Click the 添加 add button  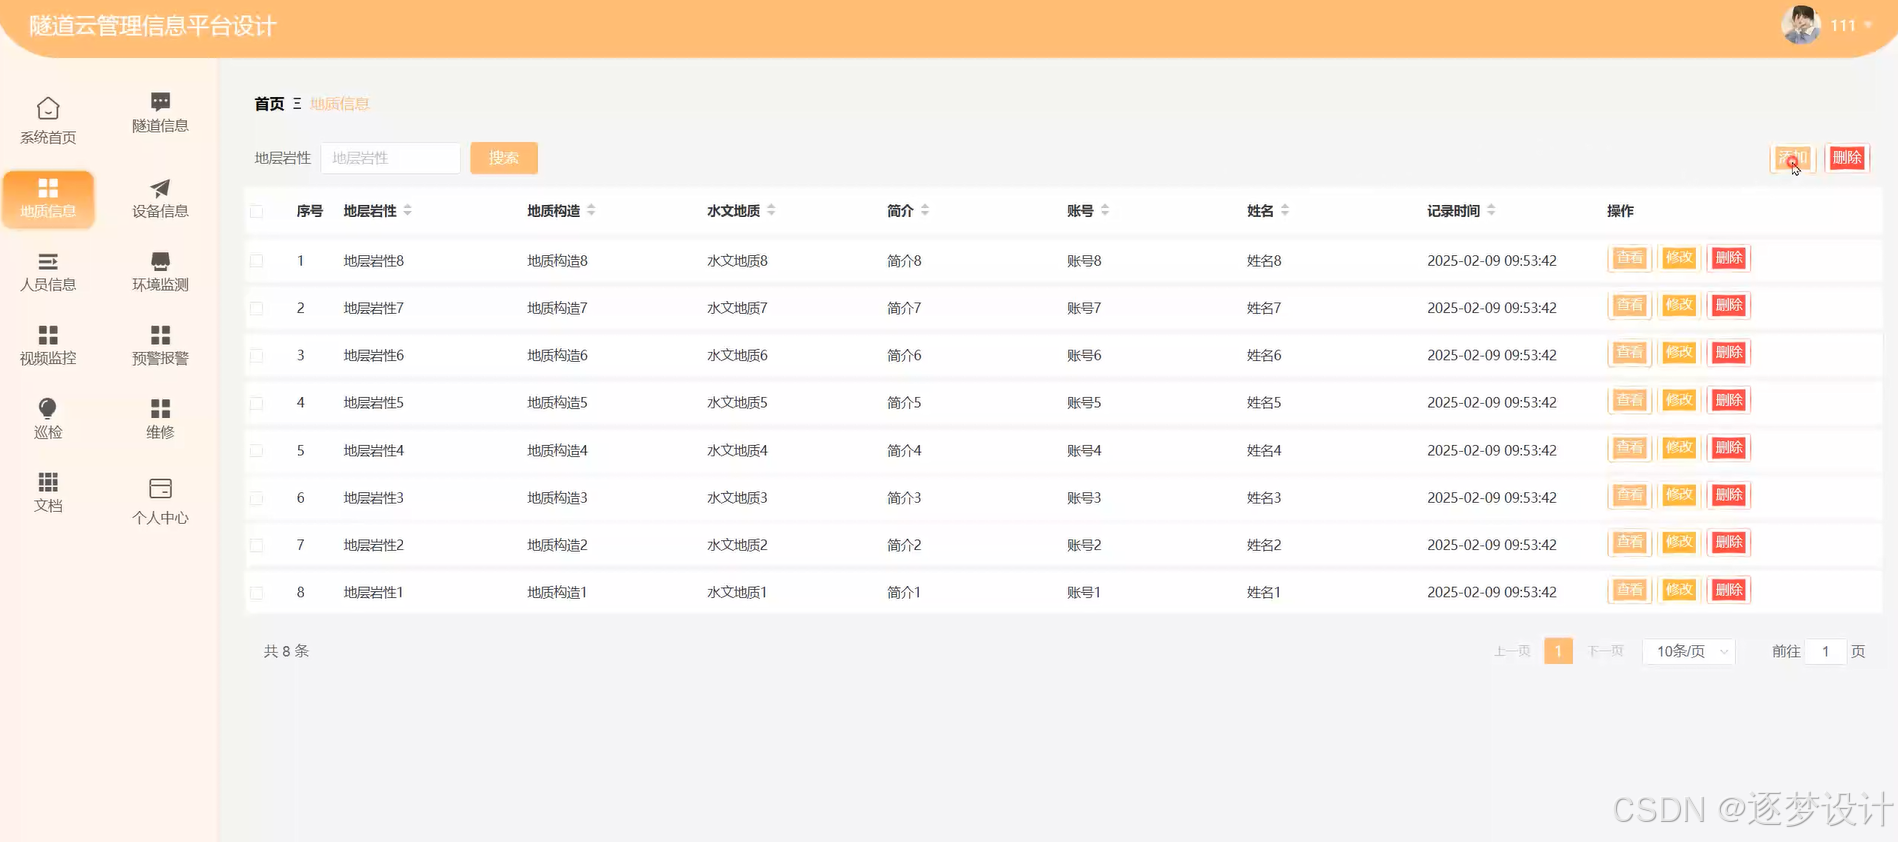pyautogui.click(x=1793, y=158)
